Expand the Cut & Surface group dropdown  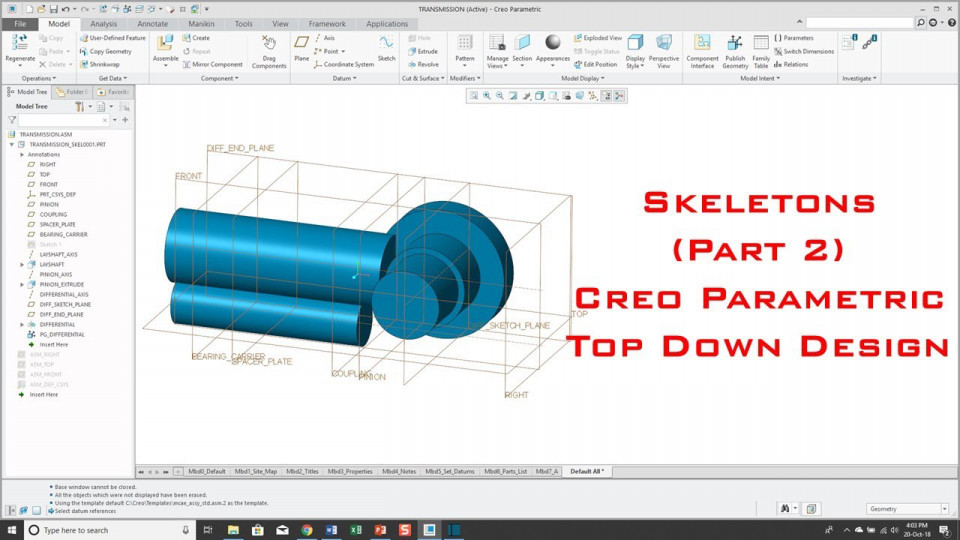423,78
